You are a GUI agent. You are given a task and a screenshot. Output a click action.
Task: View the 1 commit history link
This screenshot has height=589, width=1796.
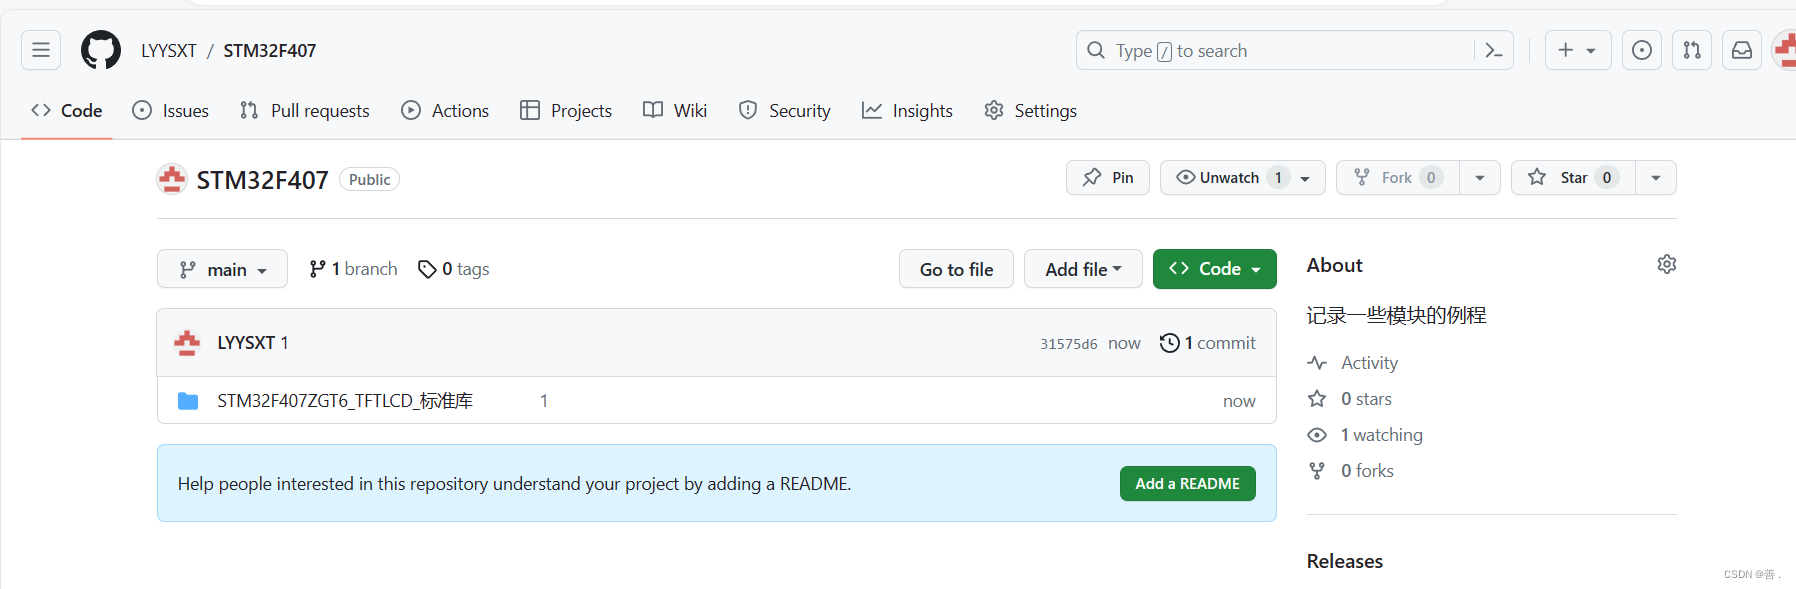[x=1208, y=343]
